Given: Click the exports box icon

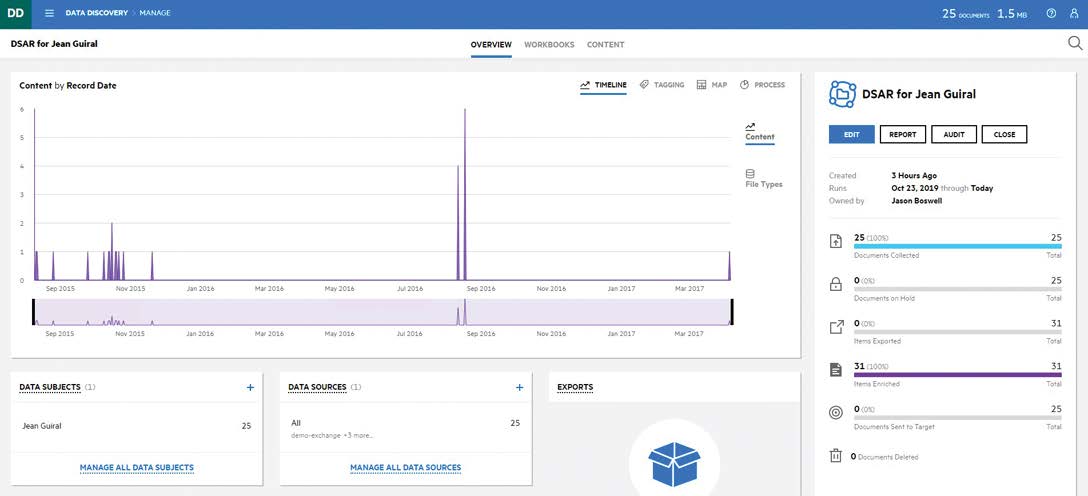Looking at the screenshot, I should [x=674, y=464].
